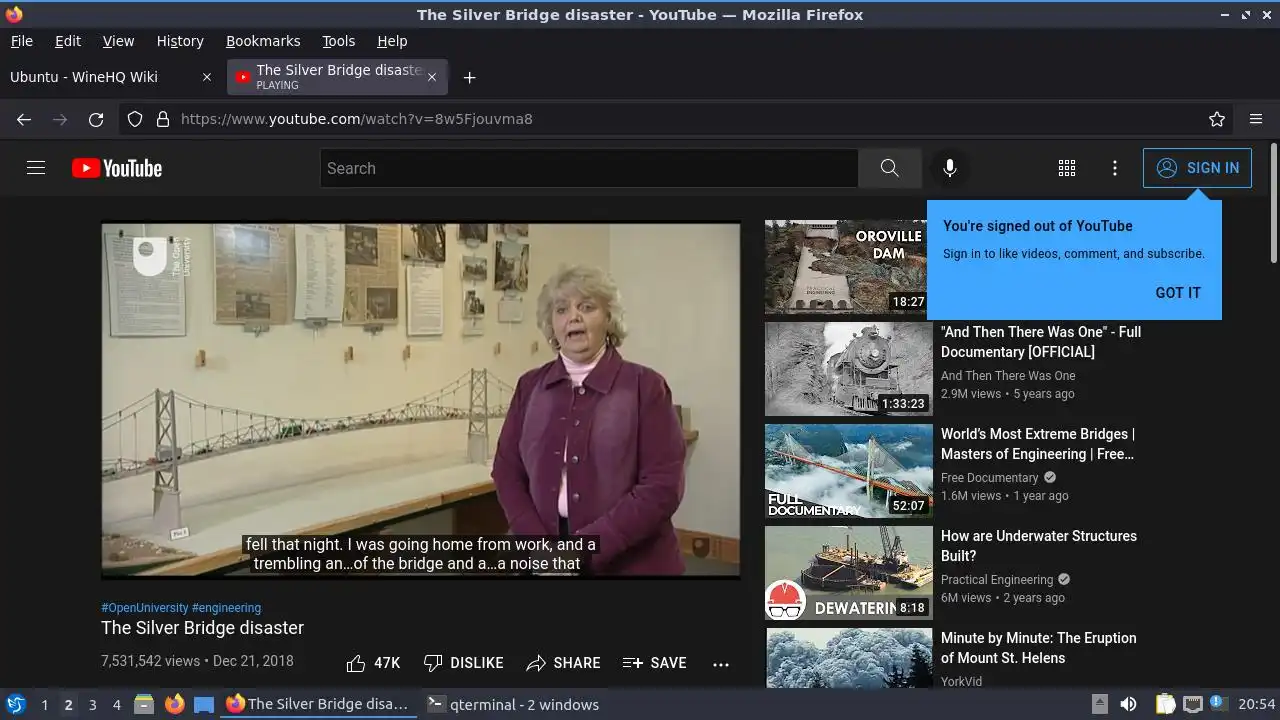Image resolution: width=1280 pixels, height=720 pixels.
Task: Open the taskbar application launcher menu
Action: pyautogui.click(x=16, y=704)
